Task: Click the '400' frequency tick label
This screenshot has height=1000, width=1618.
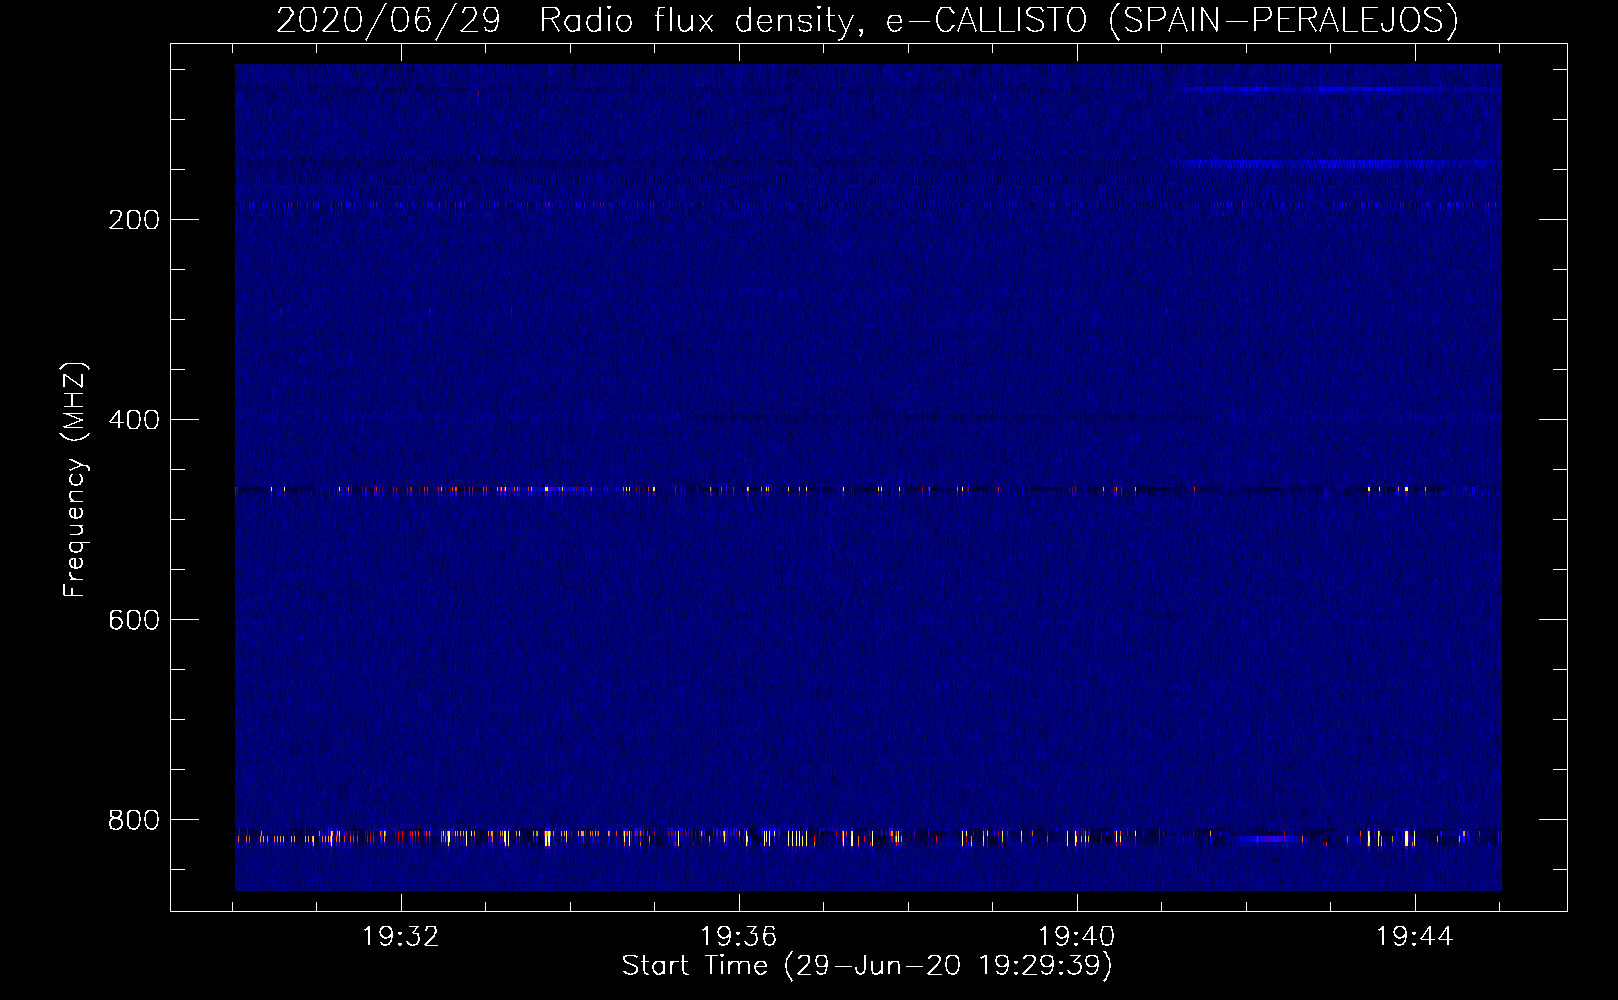Action: point(134,420)
